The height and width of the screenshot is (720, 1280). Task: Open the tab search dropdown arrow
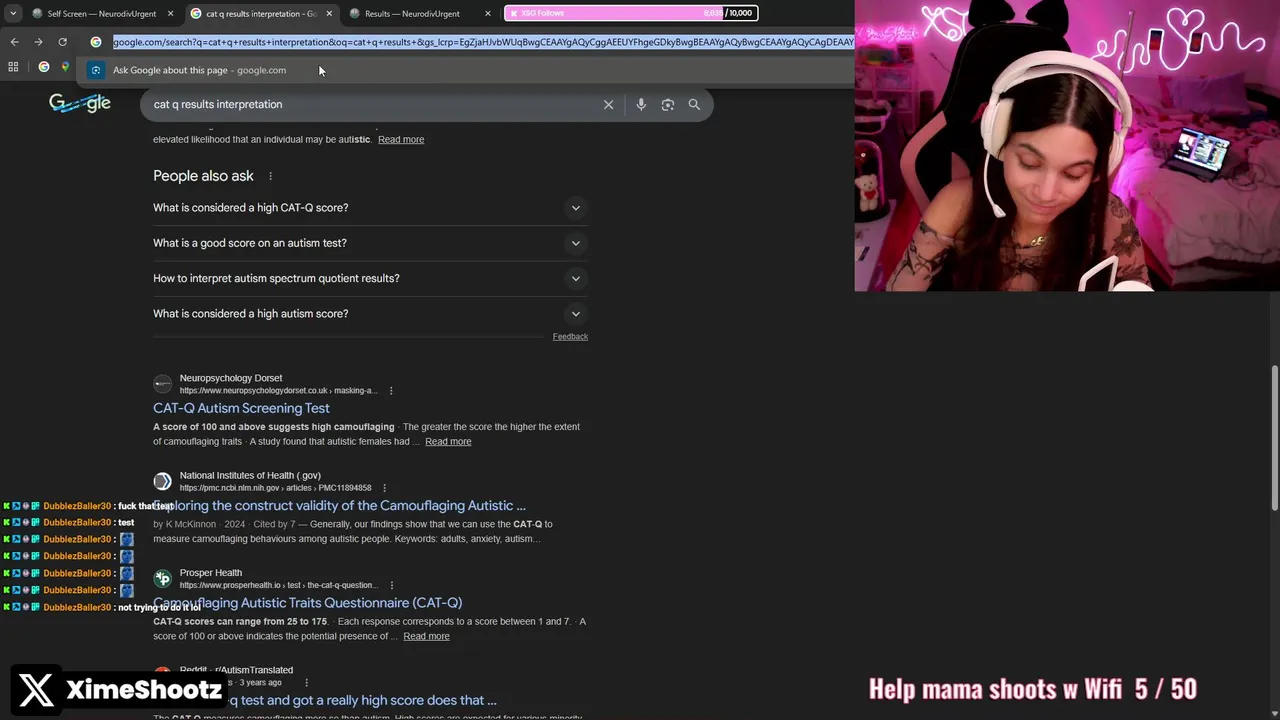(13, 14)
